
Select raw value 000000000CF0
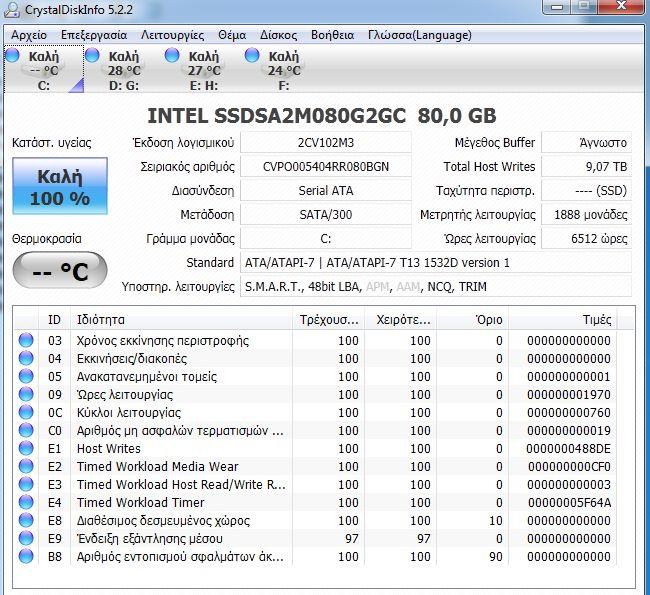pyautogui.click(x=569, y=466)
